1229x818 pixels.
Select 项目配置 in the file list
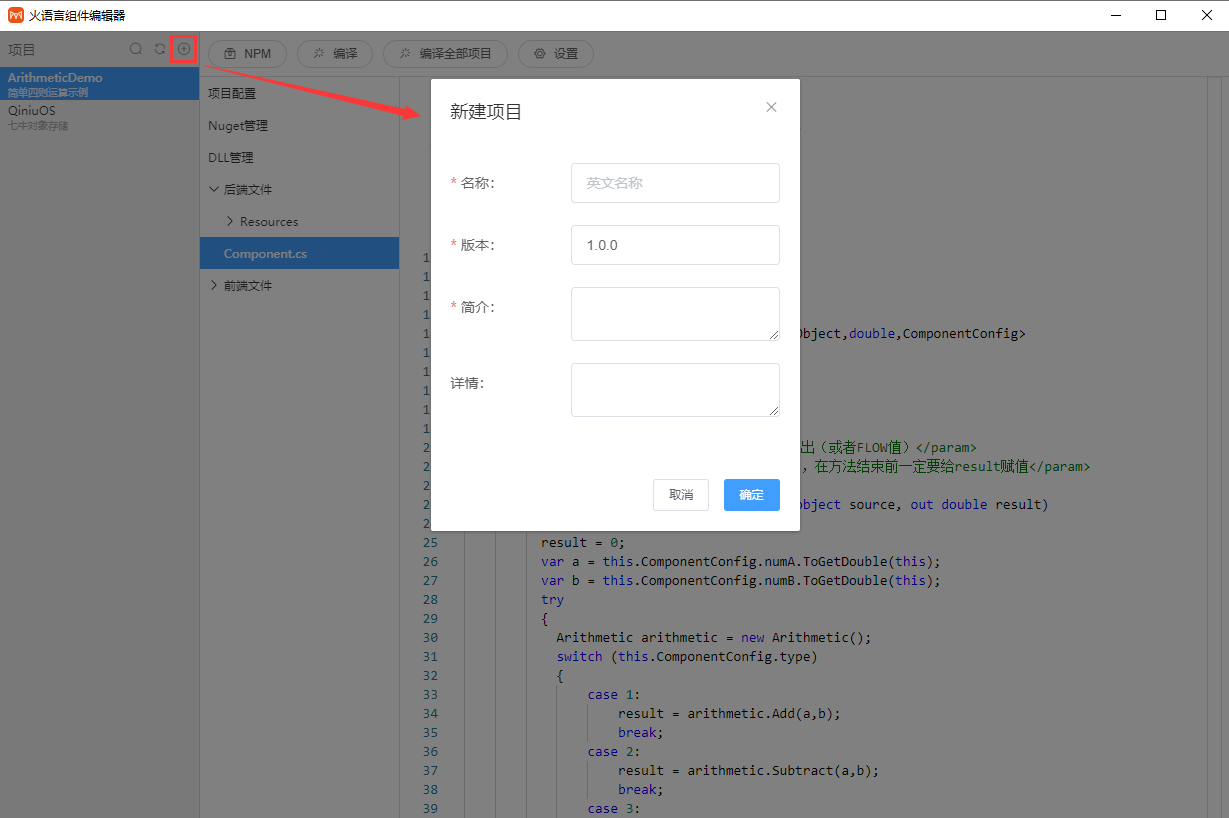tap(232, 93)
